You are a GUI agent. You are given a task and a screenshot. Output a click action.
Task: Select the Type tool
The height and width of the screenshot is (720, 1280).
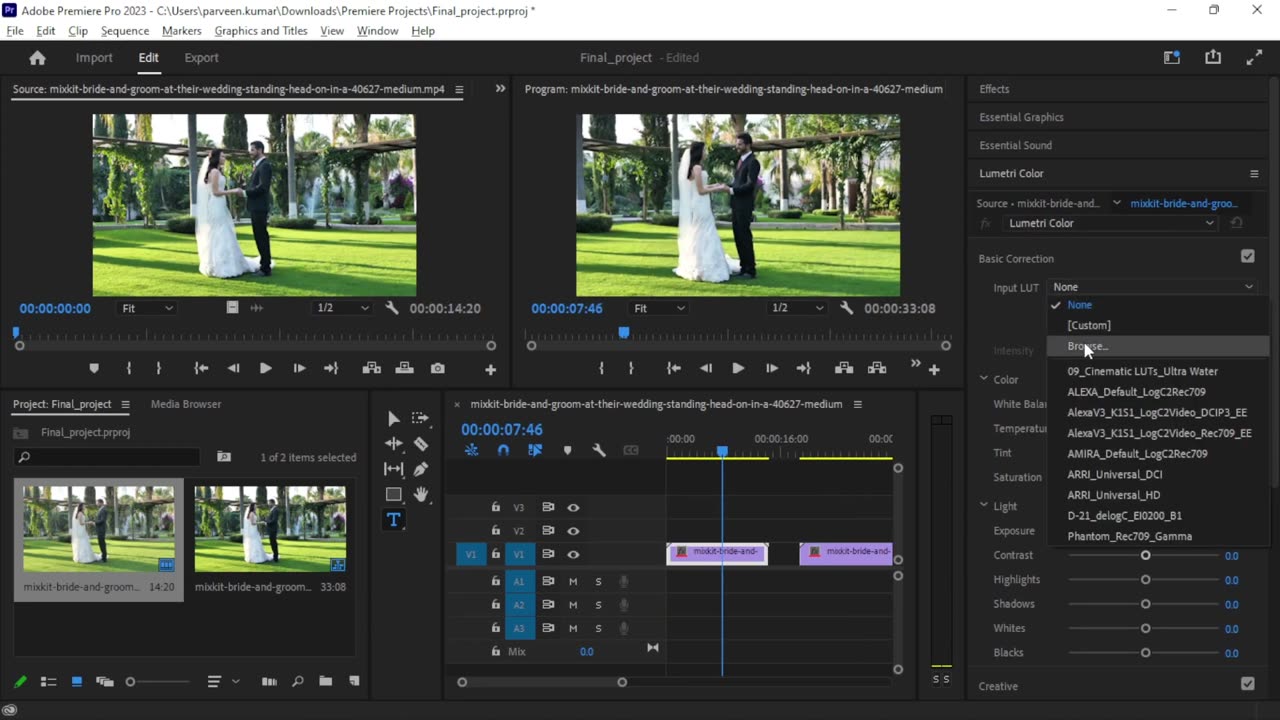(393, 519)
